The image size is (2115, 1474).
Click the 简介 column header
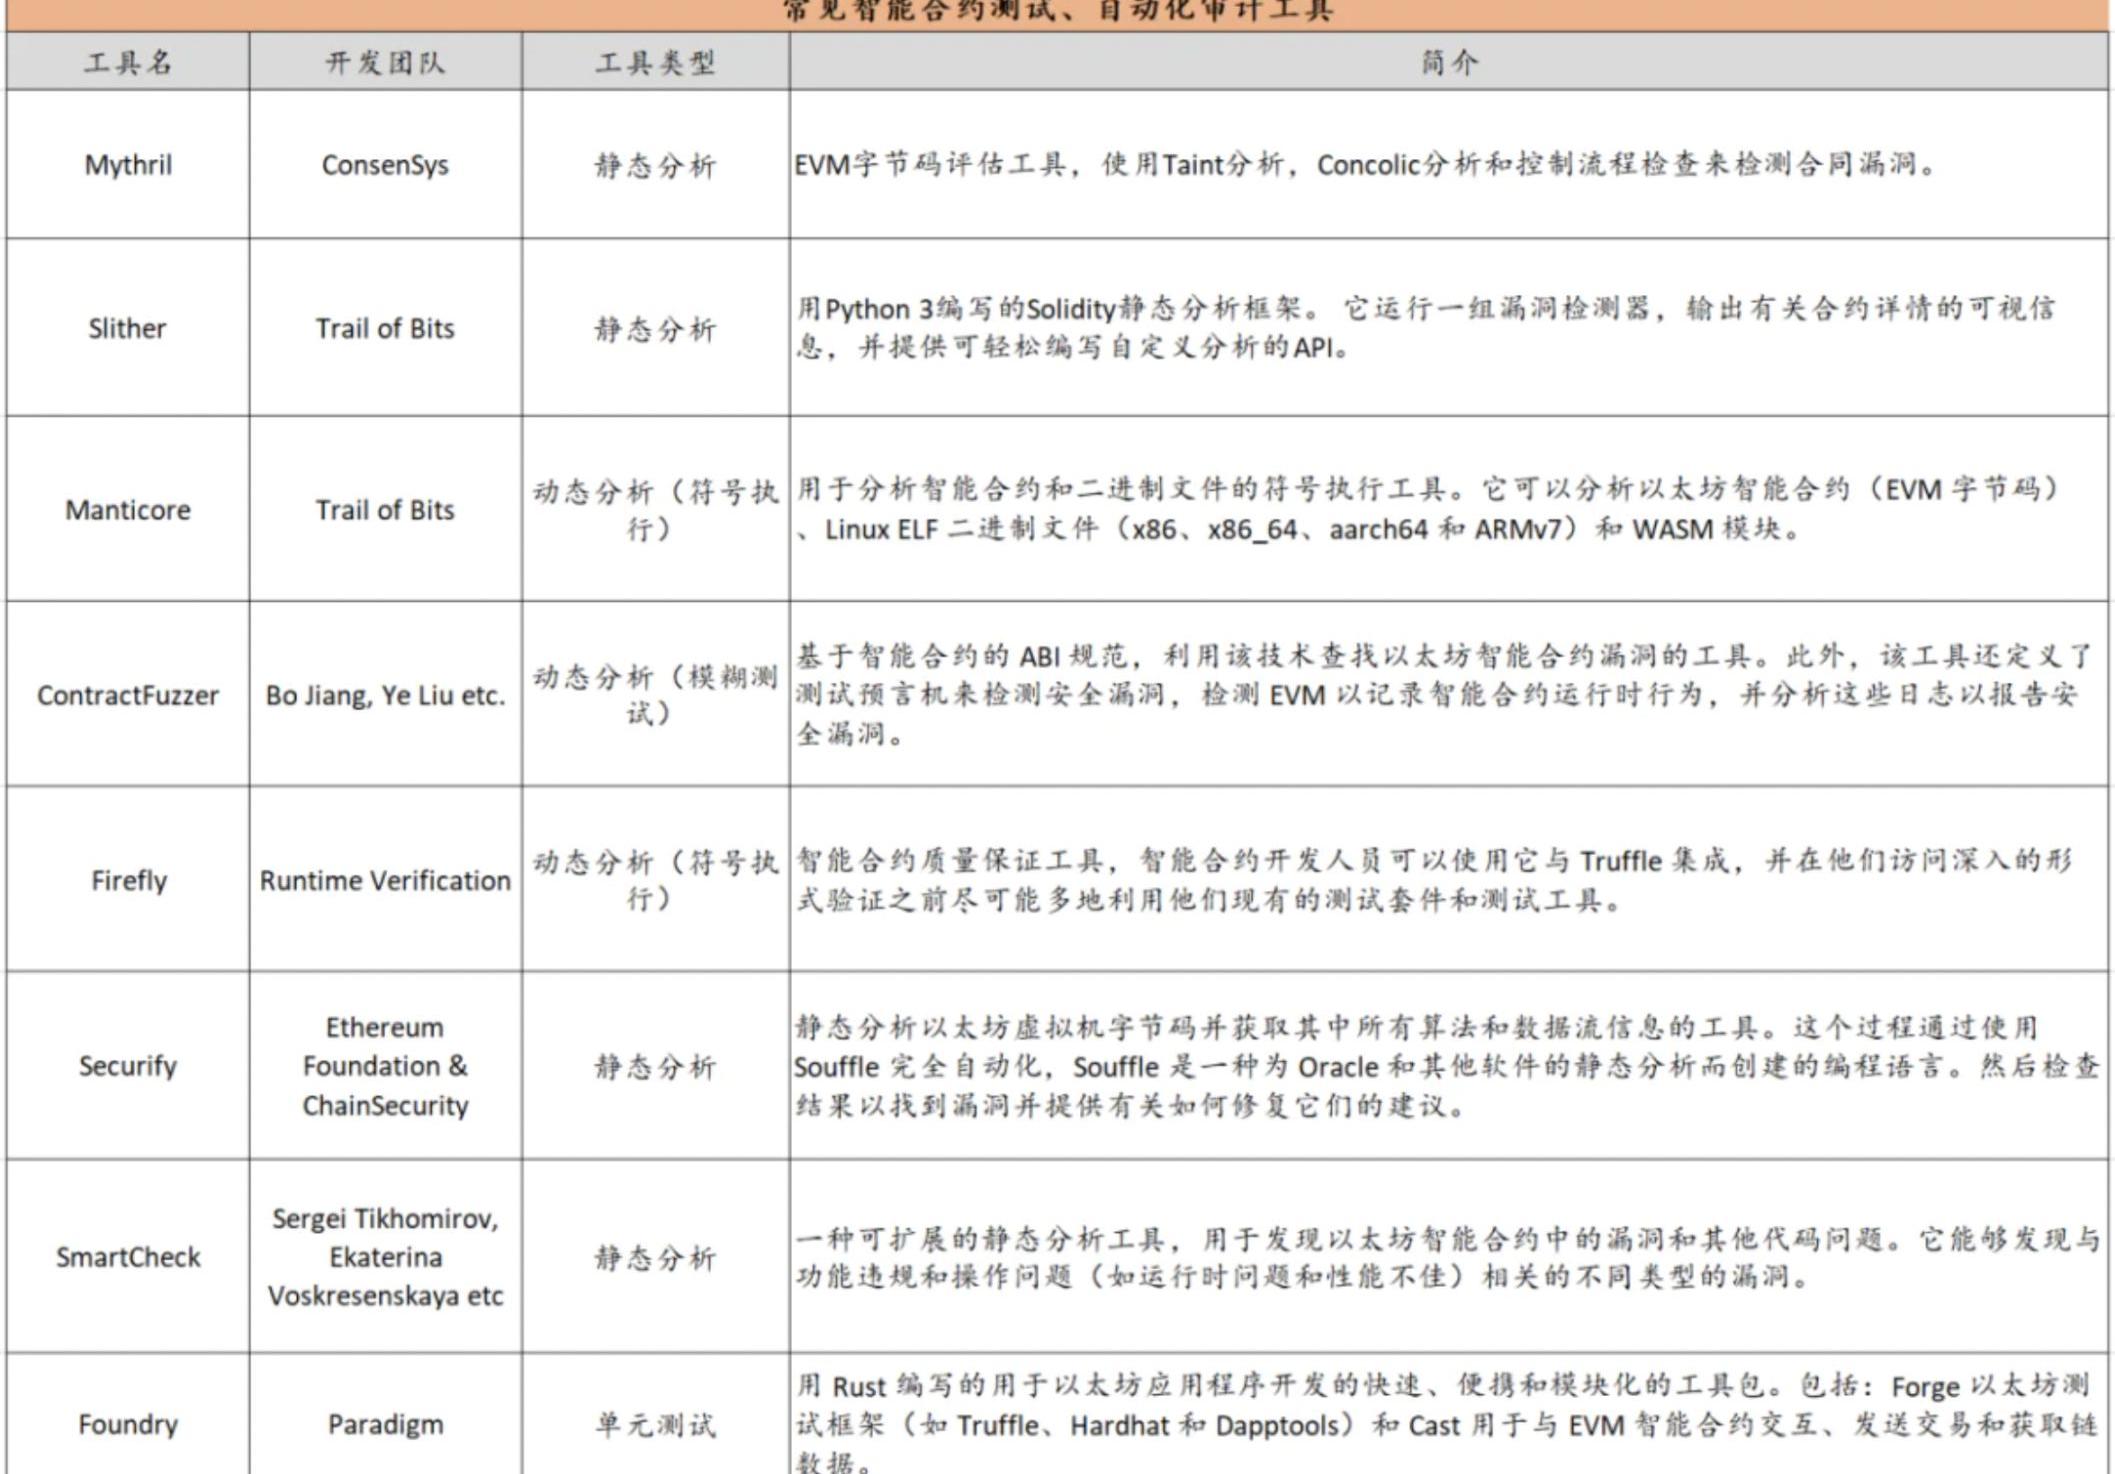[1449, 62]
